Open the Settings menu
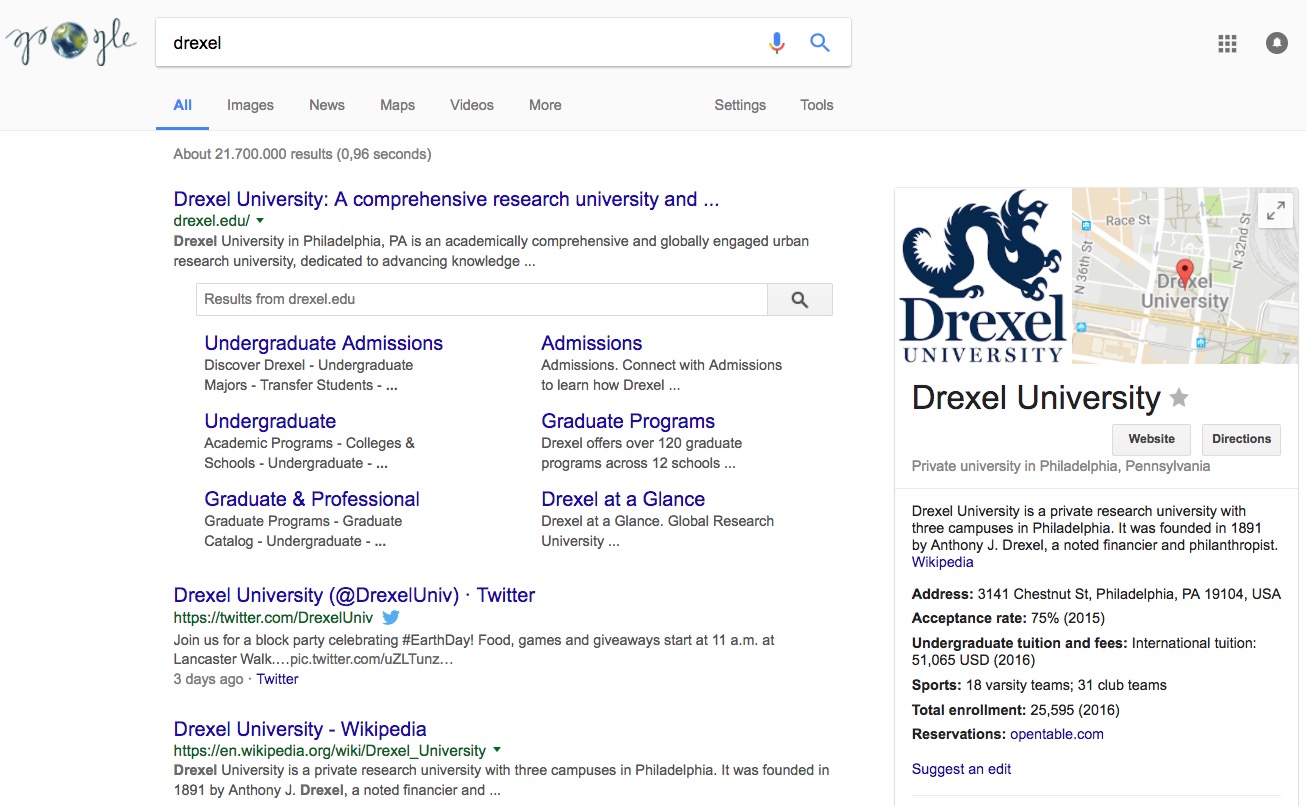The image size is (1306, 806). tap(739, 104)
